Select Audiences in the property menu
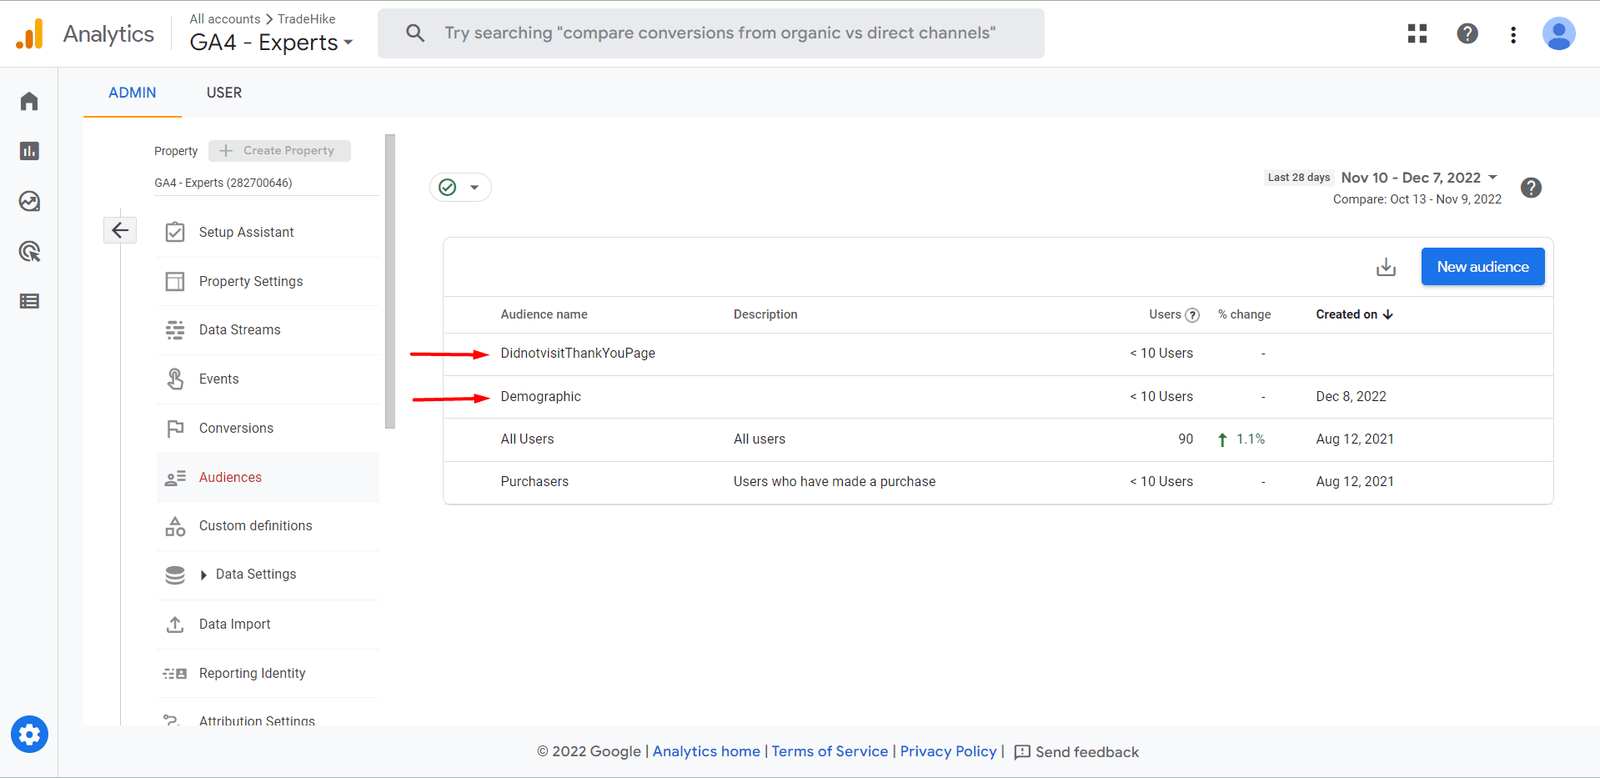This screenshot has height=778, width=1600. [x=230, y=477]
